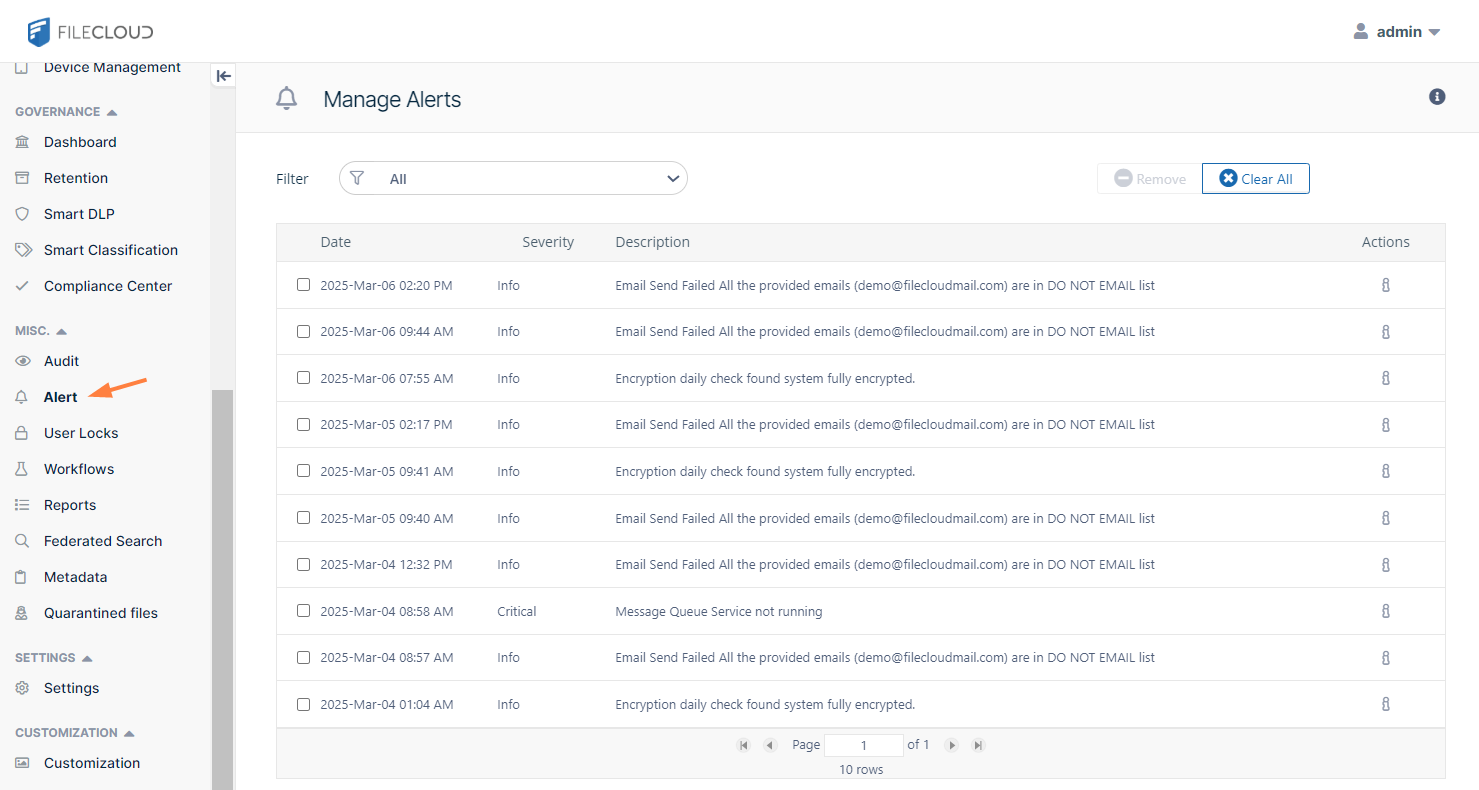
Task: Tick checkbox for 2025-Mar-04 01:04 AM alert
Action: click(x=303, y=704)
